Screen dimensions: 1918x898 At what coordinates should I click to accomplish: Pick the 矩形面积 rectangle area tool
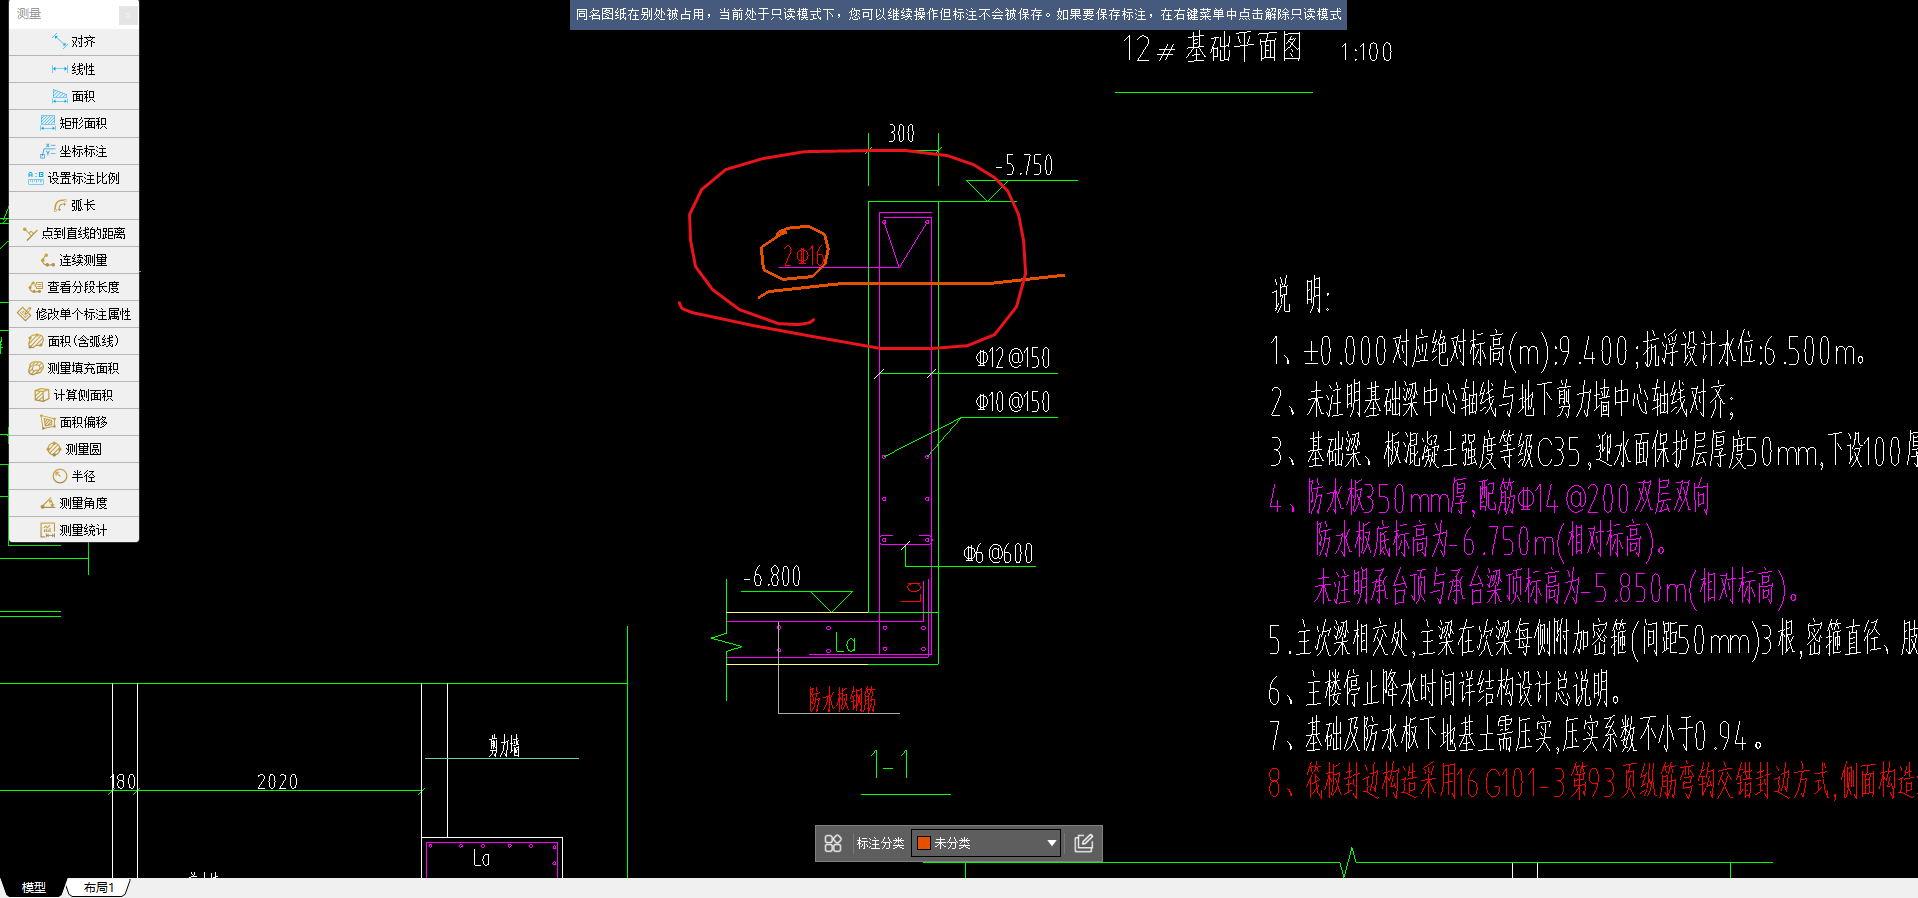pyautogui.click(x=74, y=123)
